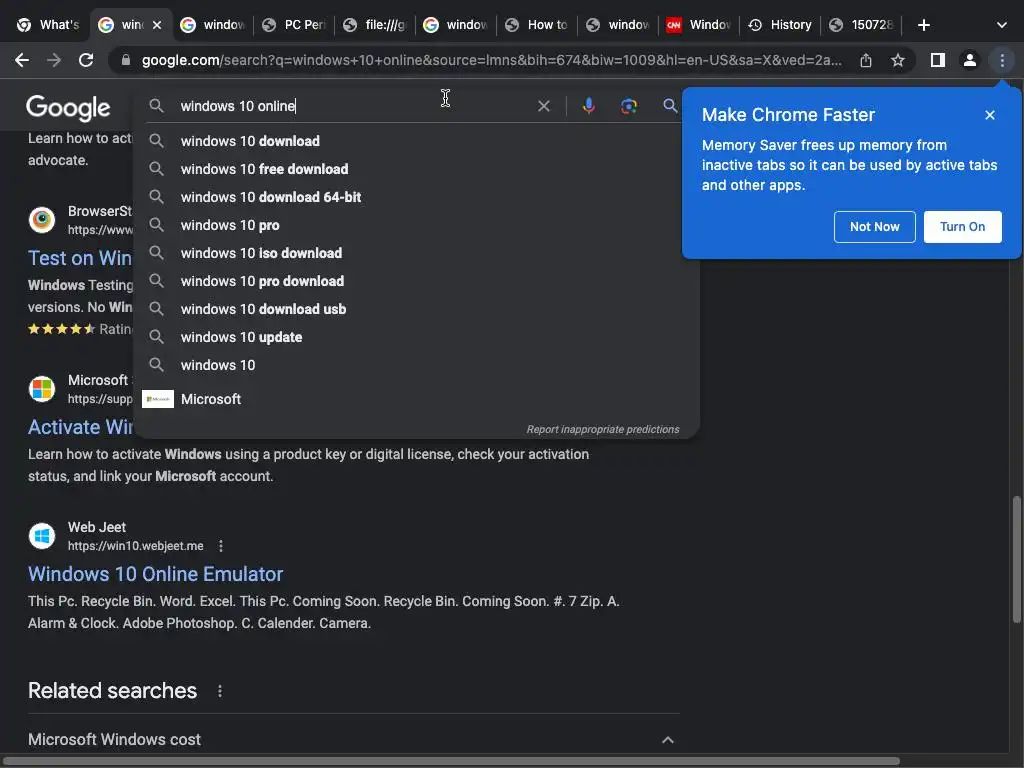Viewport: 1024px width, 768px height.
Task: Collapse Microsoft Windows cost section
Action: tap(667, 739)
